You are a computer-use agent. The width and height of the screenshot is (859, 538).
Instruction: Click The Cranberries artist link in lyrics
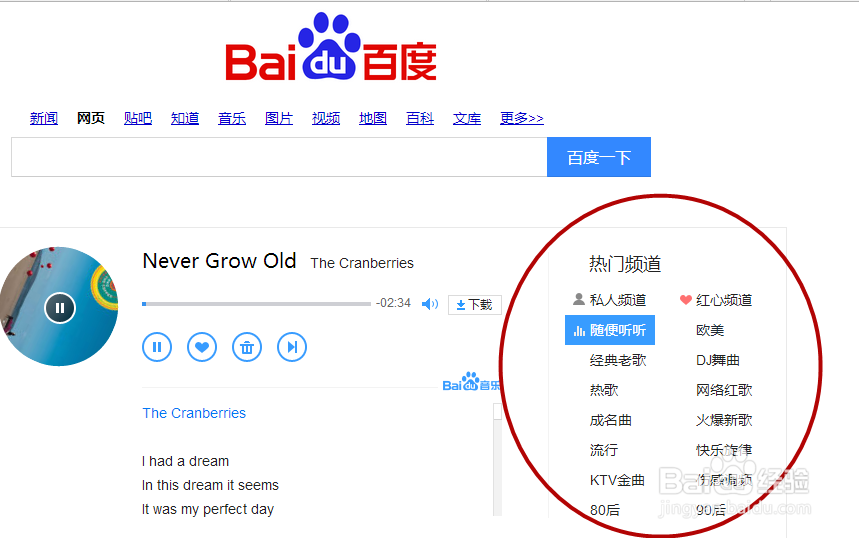tap(194, 413)
